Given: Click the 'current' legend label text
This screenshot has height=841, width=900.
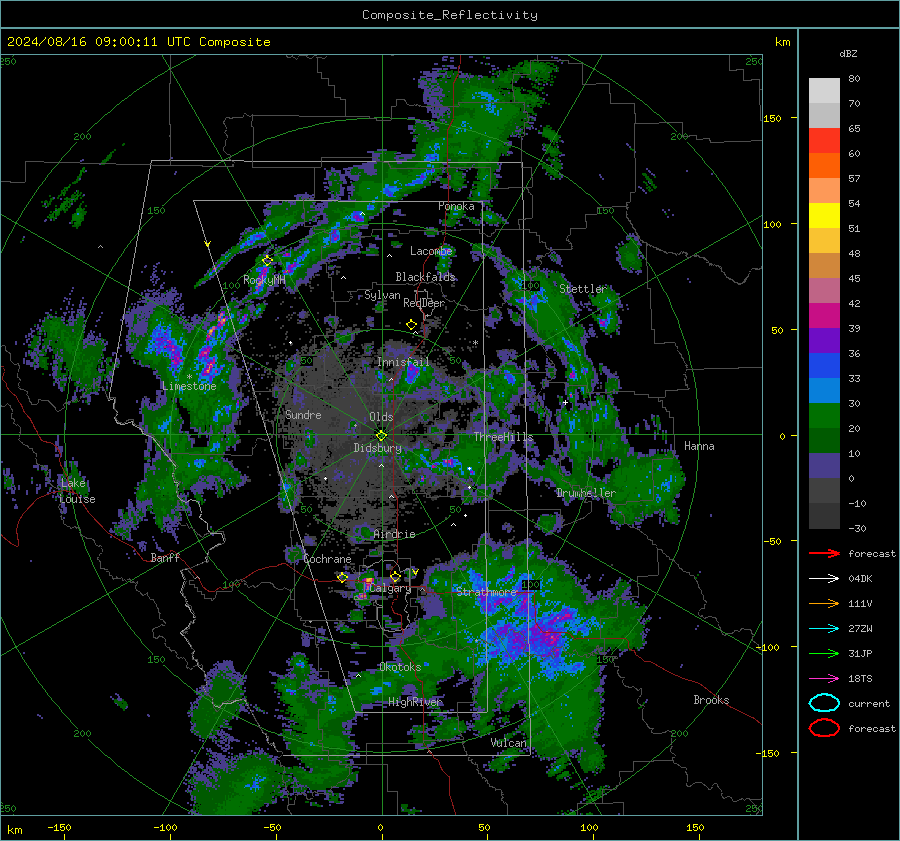Looking at the screenshot, I should 869,703.
